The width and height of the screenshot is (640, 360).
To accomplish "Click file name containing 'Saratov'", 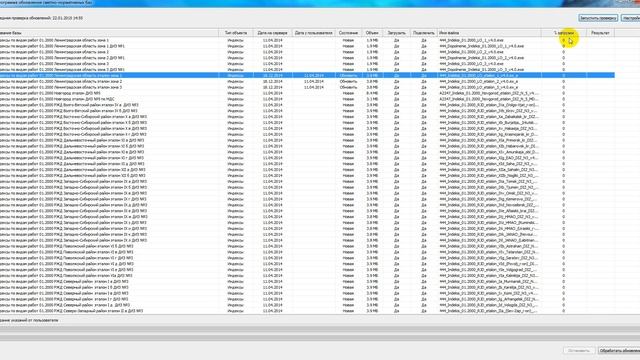I will pyautogui.click(x=489, y=258).
